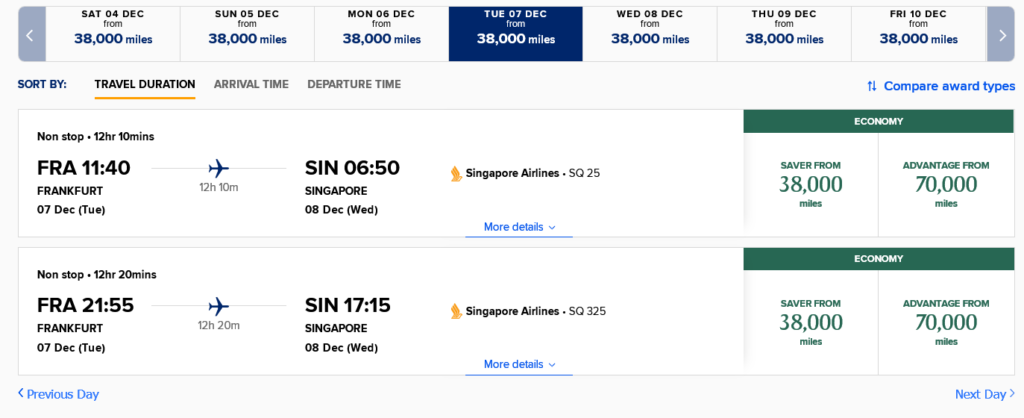Click Singapore Airlines logo beside SQ 25
Viewport: 1024px width, 418px height.
coord(456,173)
